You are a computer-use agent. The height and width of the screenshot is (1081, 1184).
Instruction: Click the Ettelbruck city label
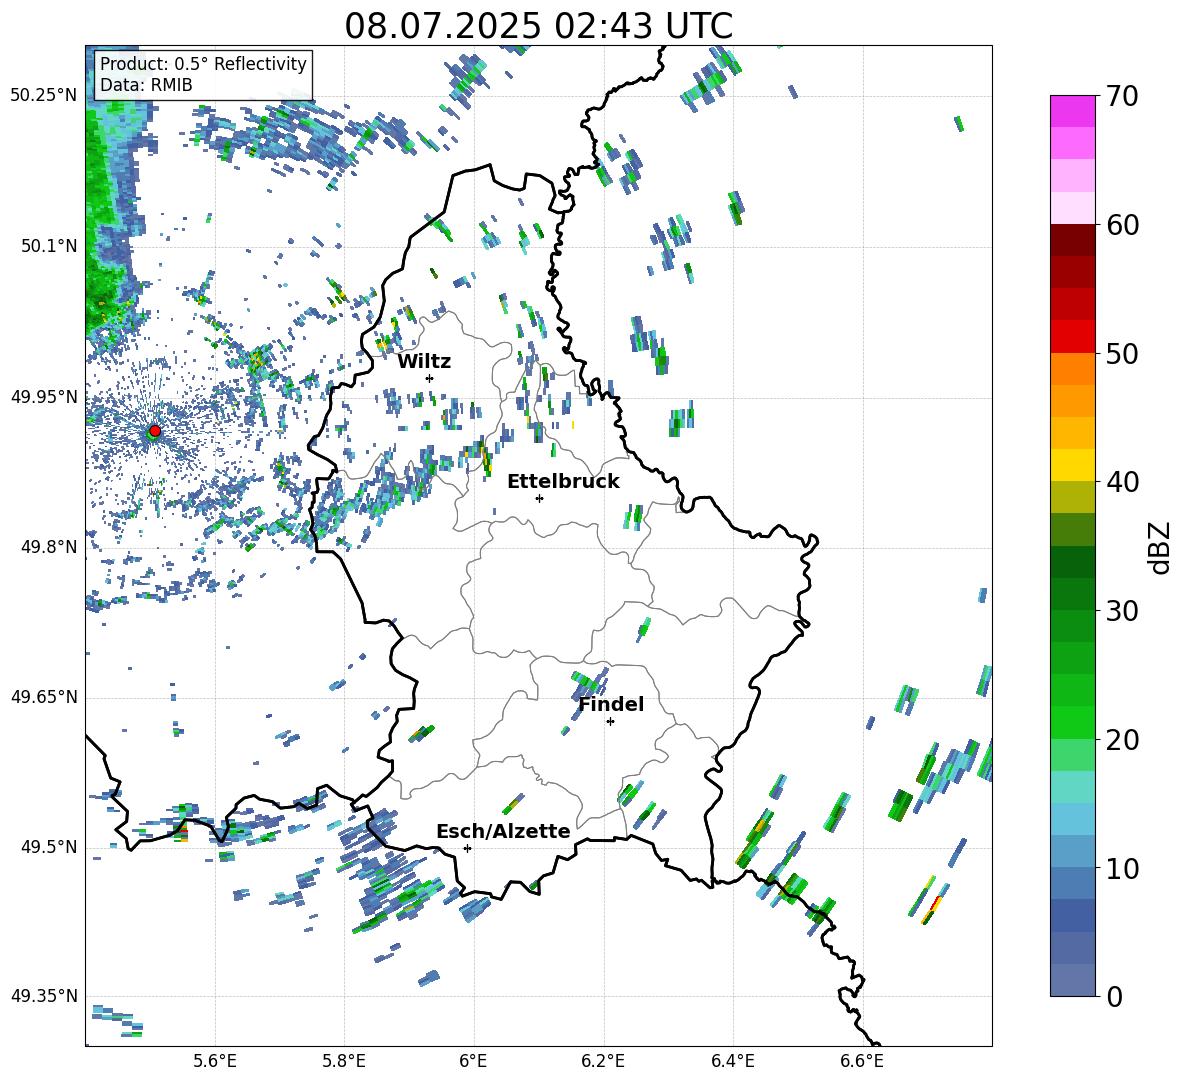pos(563,481)
